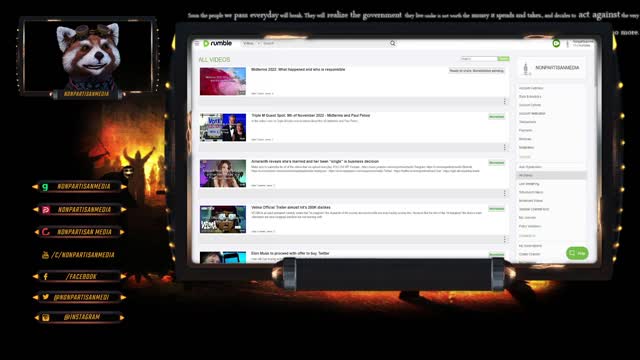640x360 pixels.
Task: Click the Ready to share monetization pending badge
Action: point(477,71)
